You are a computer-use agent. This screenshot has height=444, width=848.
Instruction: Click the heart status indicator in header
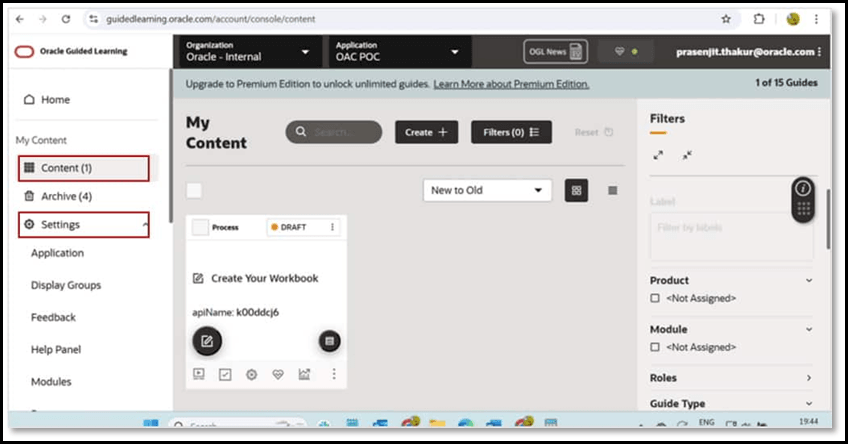[x=626, y=51]
